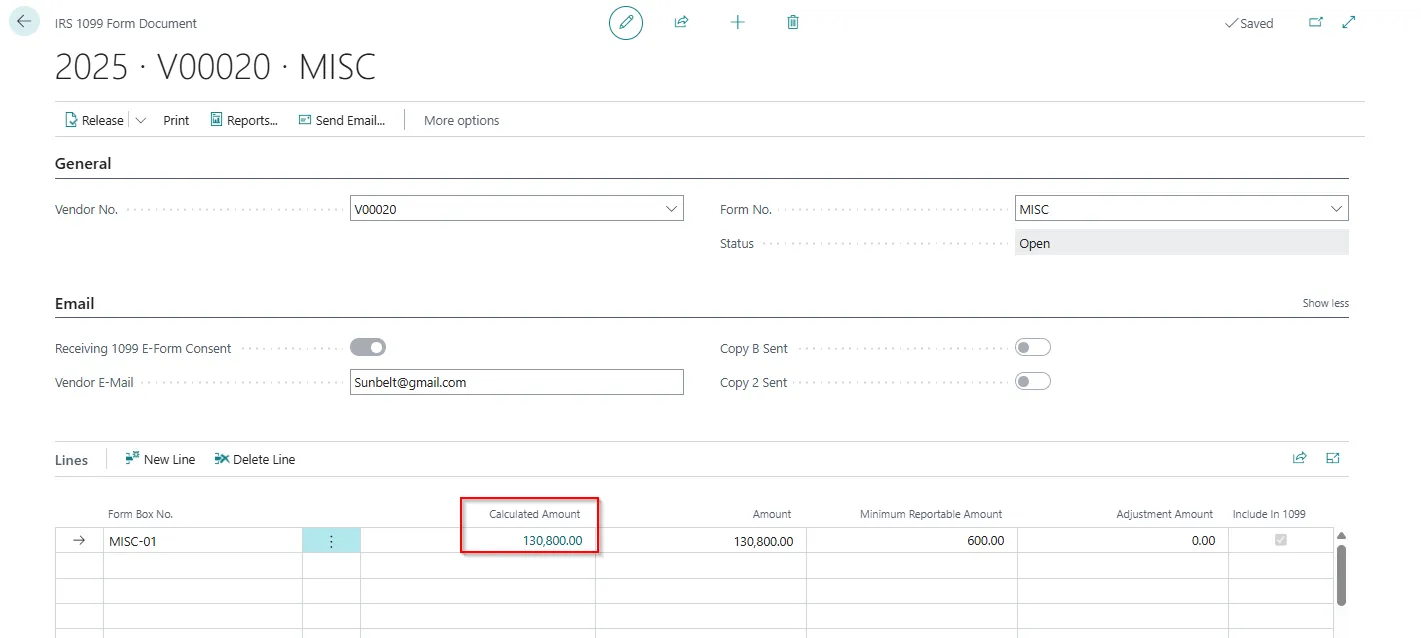Click the Vendor E-Mail input field
1421x638 pixels.
point(516,382)
